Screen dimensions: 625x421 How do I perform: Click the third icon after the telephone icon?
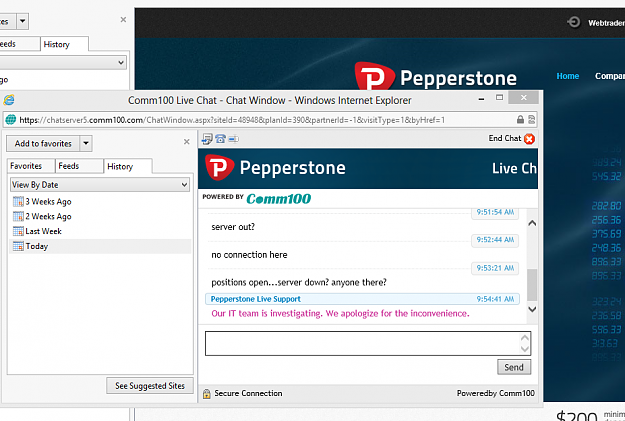click(x=234, y=139)
